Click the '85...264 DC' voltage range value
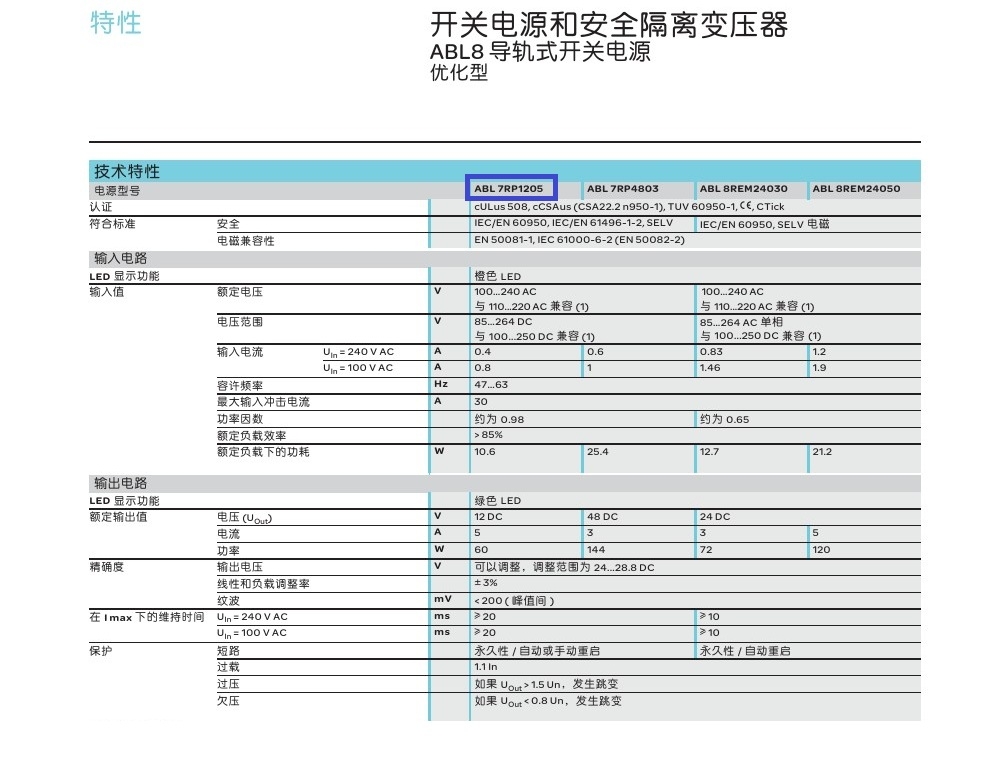The width and height of the screenshot is (992, 760). (x=503, y=321)
